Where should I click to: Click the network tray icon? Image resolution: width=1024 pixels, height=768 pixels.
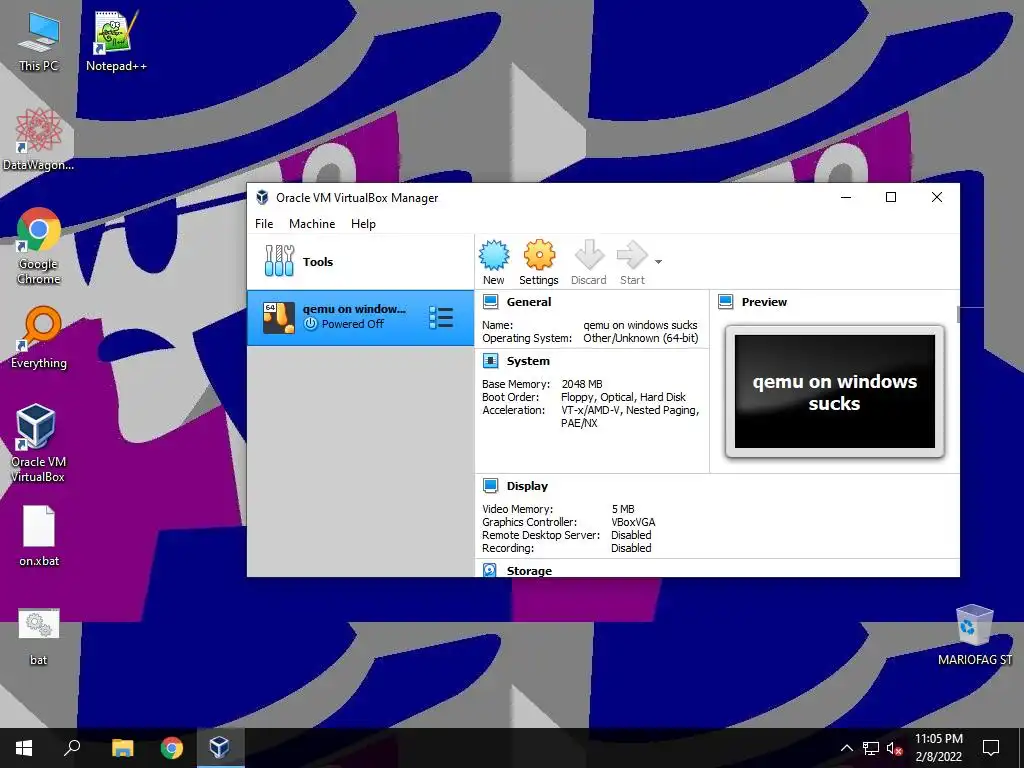[871, 748]
